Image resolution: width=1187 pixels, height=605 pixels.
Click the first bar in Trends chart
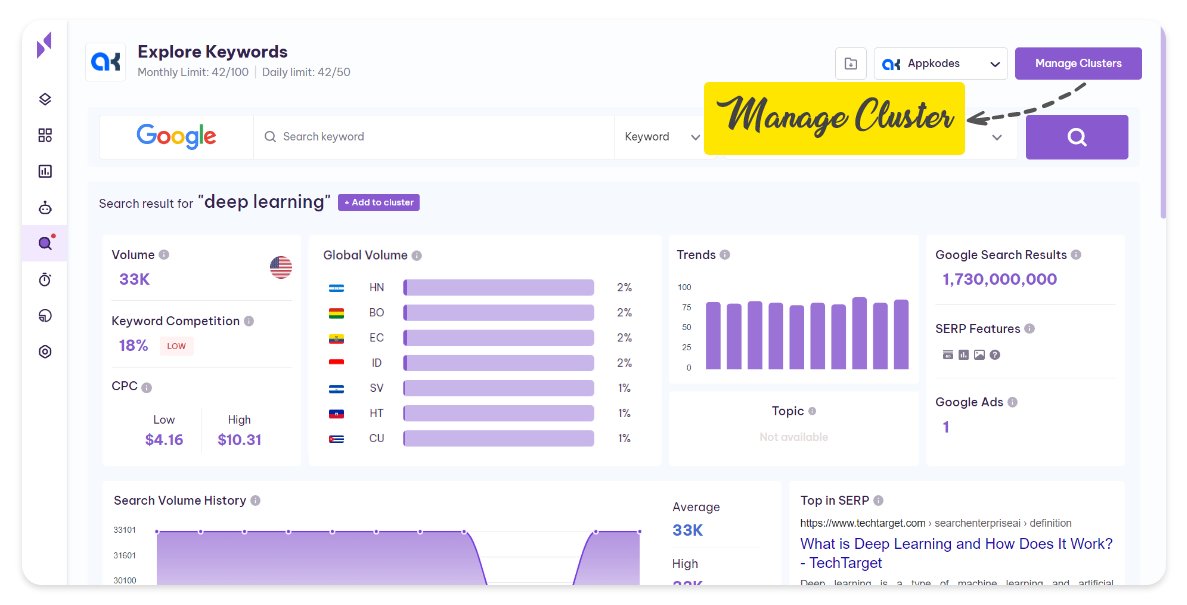713,335
